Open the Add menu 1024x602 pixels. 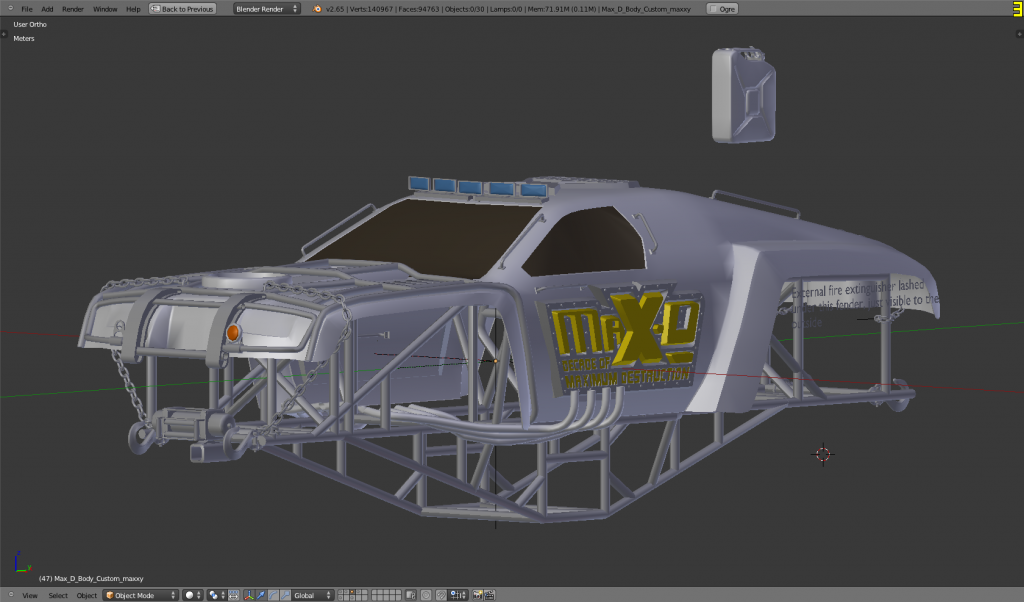click(x=47, y=9)
